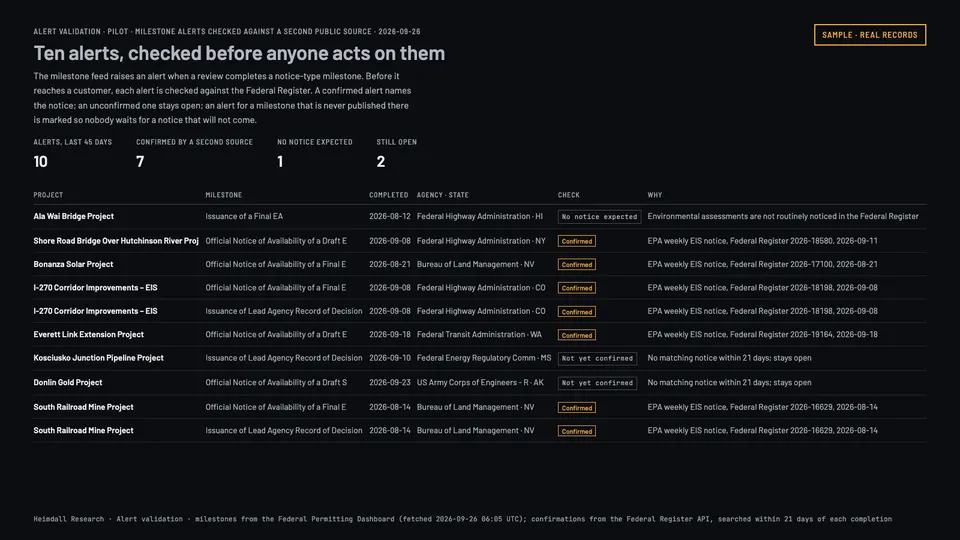
Task: Click Not yet confirmed tag for Kosciusko Pipeline
Action: 597,358
